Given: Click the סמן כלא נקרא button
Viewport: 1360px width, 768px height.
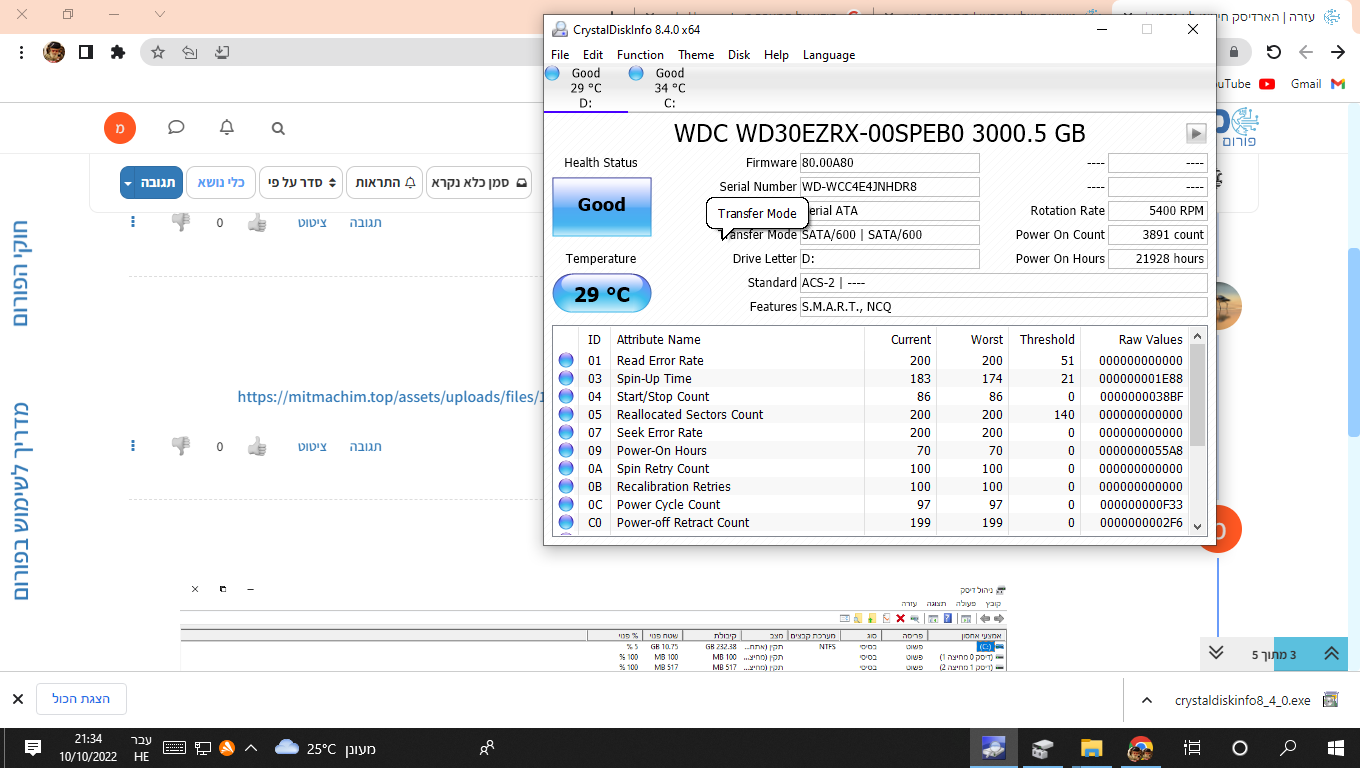Looking at the screenshot, I should pyautogui.click(x=479, y=183).
